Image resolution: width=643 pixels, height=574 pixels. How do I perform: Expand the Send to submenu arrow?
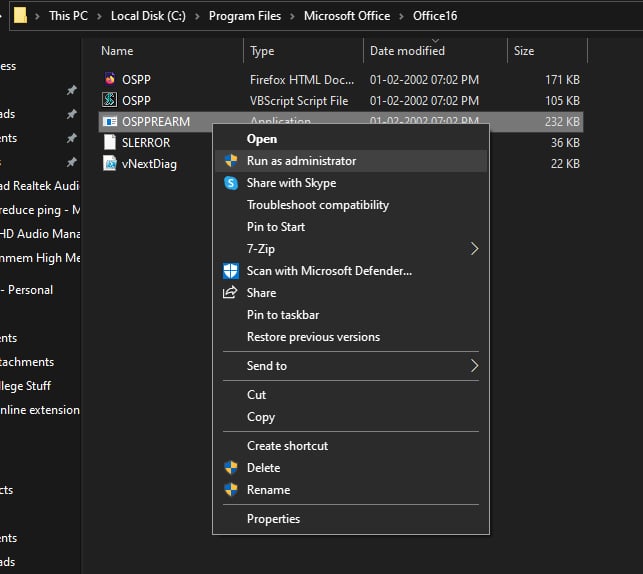pos(474,366)
